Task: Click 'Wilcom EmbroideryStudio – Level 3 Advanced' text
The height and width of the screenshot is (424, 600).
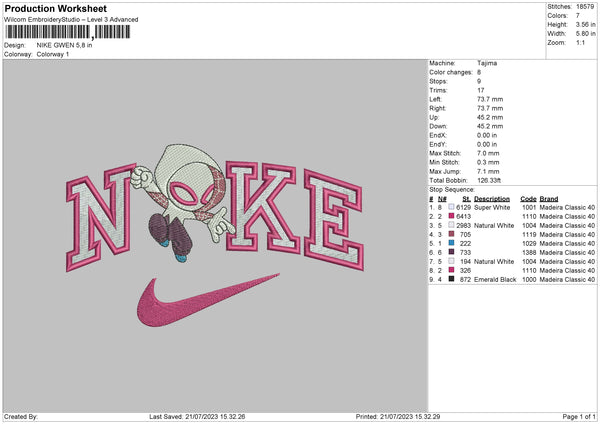Action: click(71, 20)
